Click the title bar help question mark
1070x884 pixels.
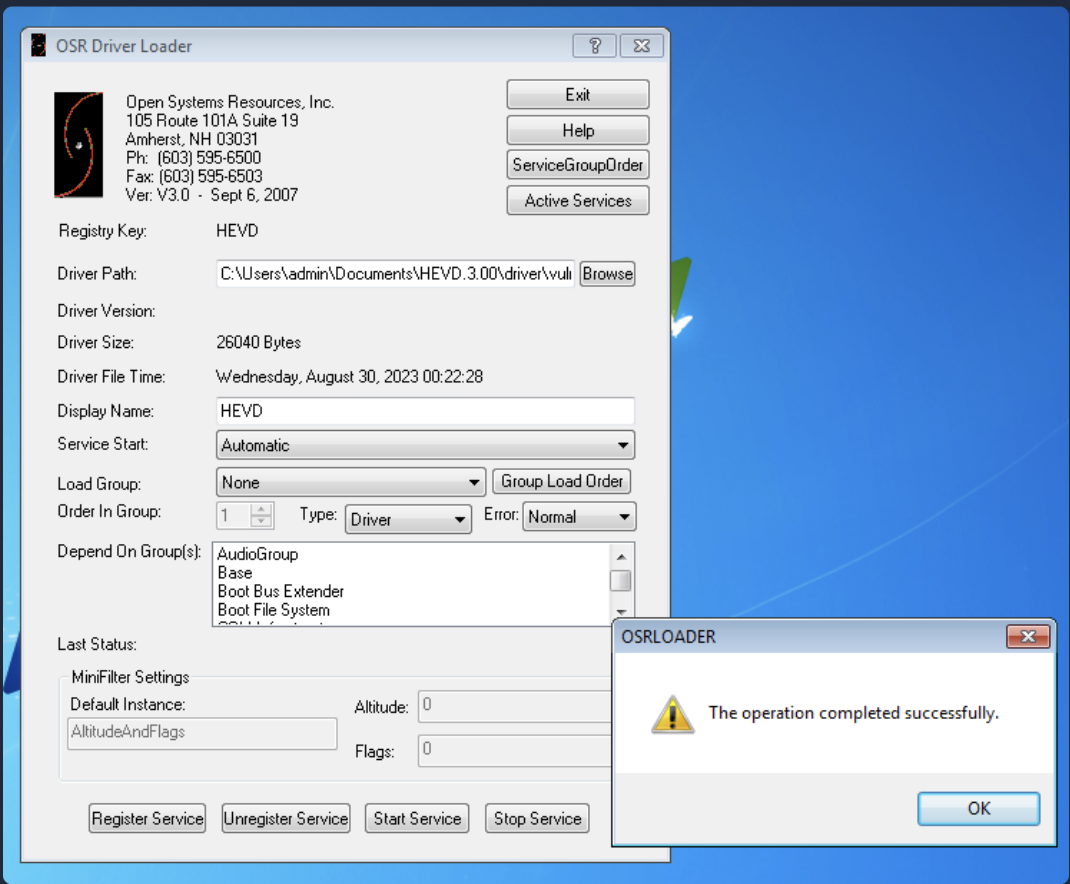595,46
